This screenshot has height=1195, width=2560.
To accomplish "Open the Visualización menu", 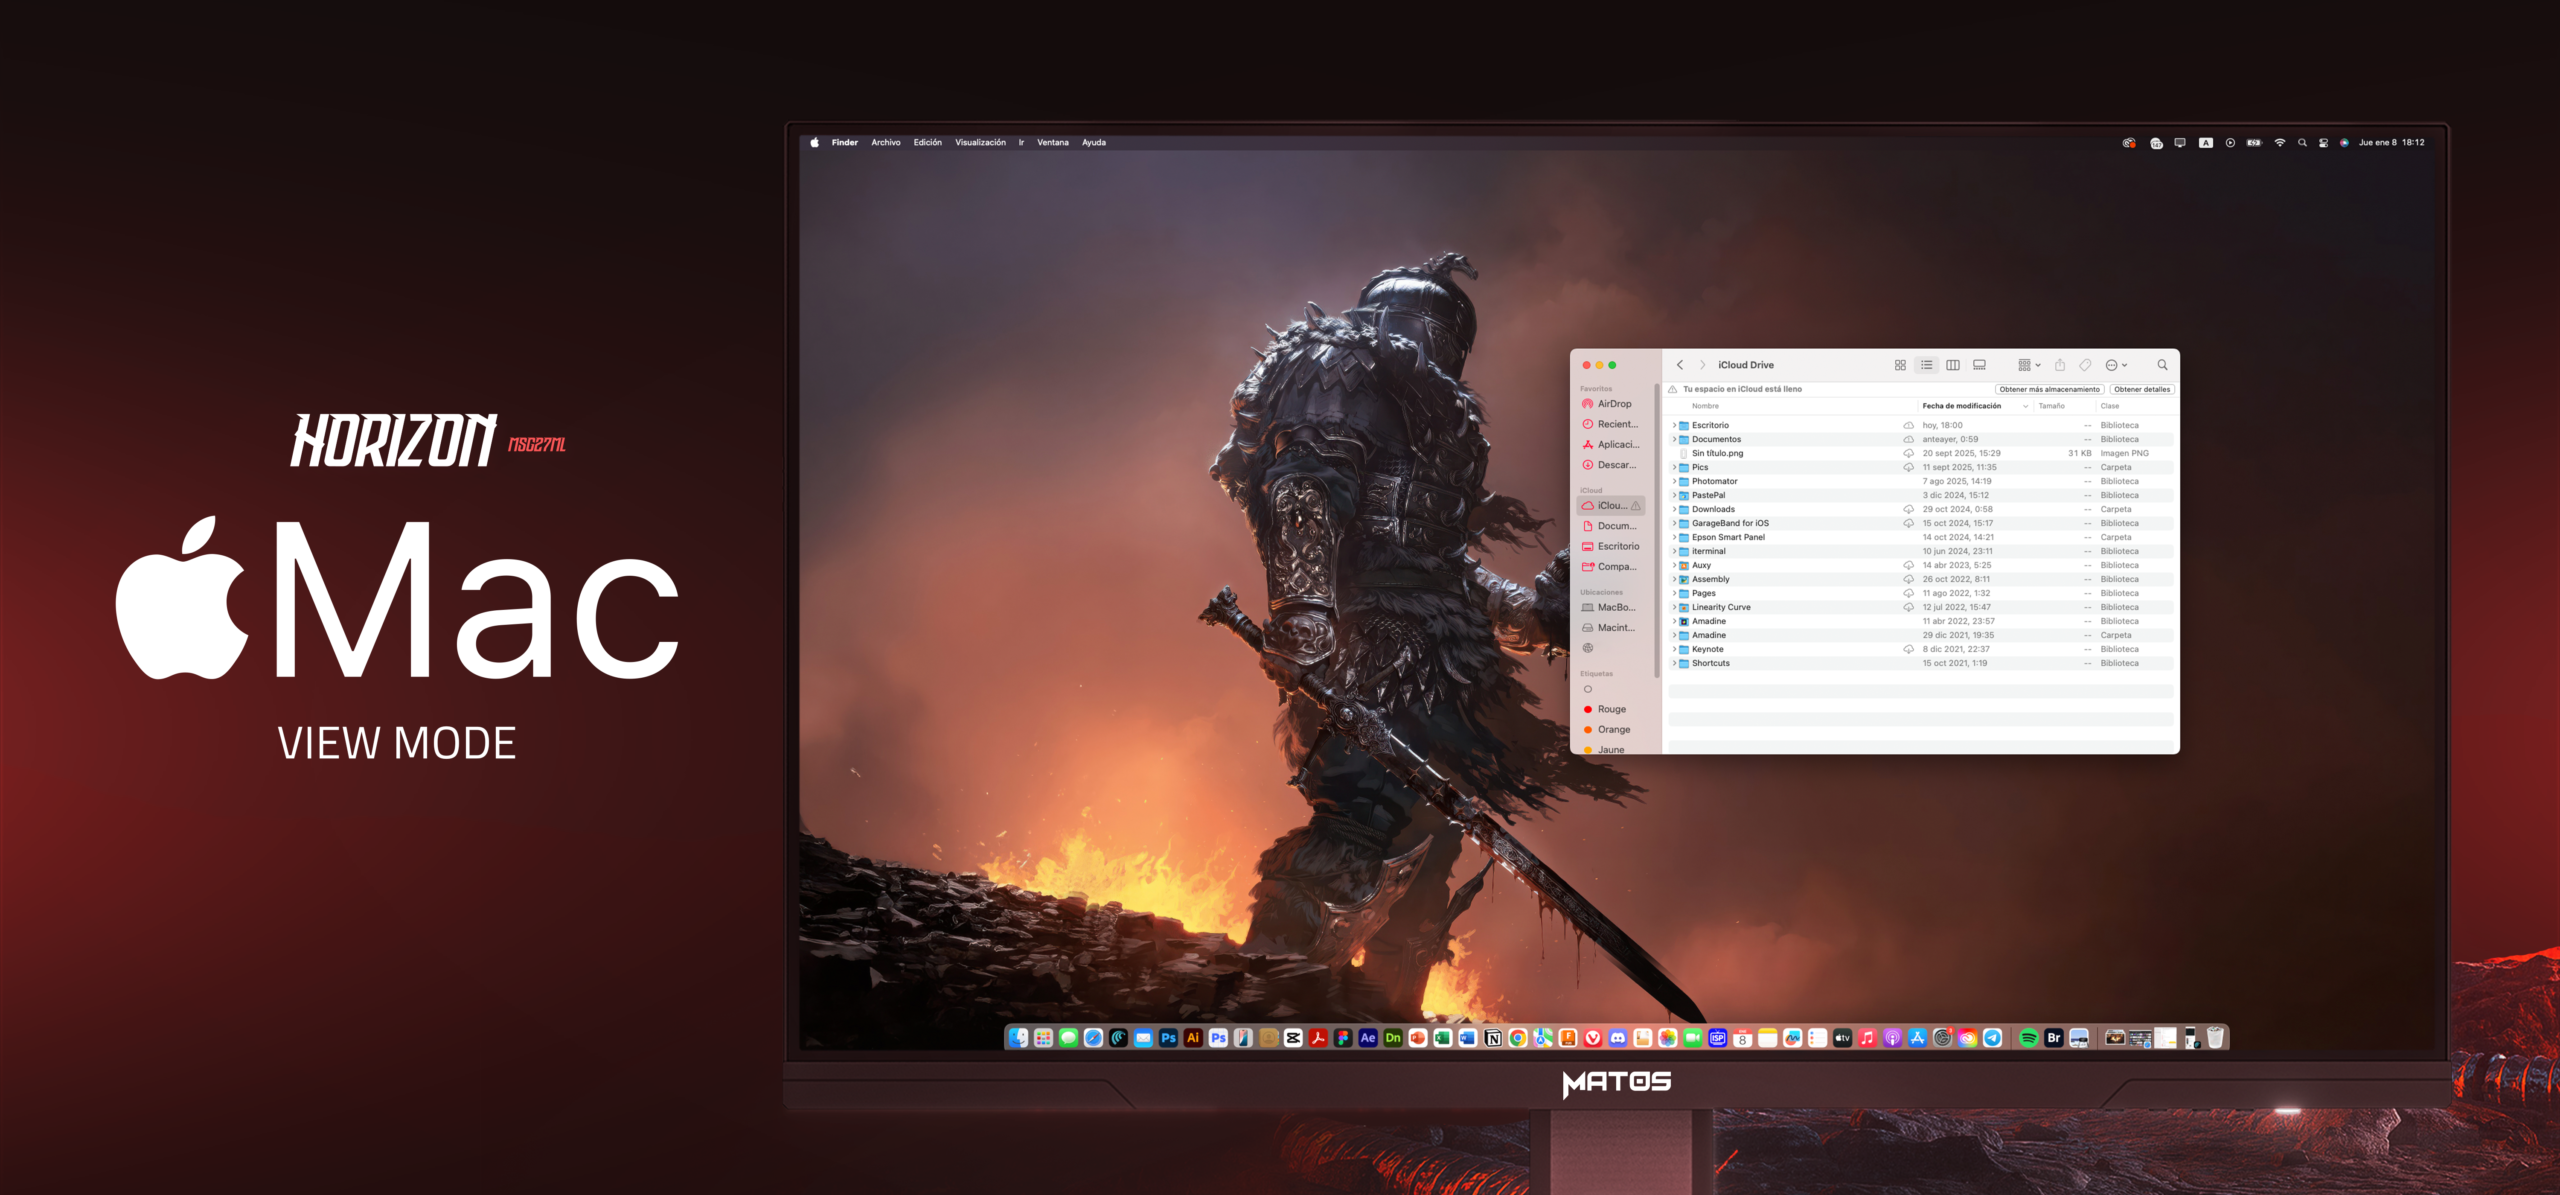I will click(980, 142).
